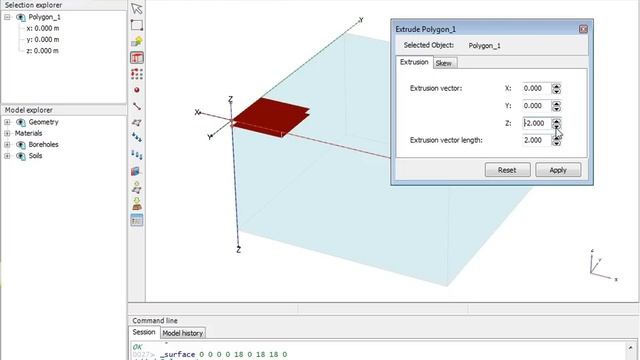Screen dimensions: 640x360
Task: Click the Extrusion vector length field
Action: pos(537,140)
